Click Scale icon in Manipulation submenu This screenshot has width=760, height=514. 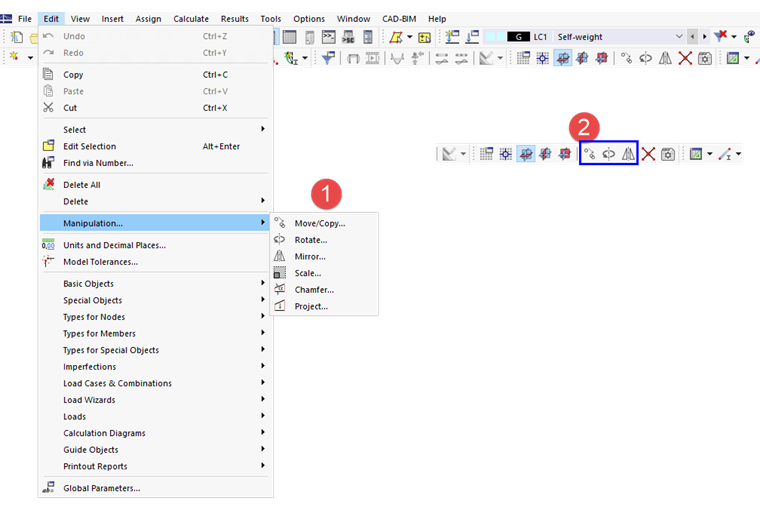[280, 273]
